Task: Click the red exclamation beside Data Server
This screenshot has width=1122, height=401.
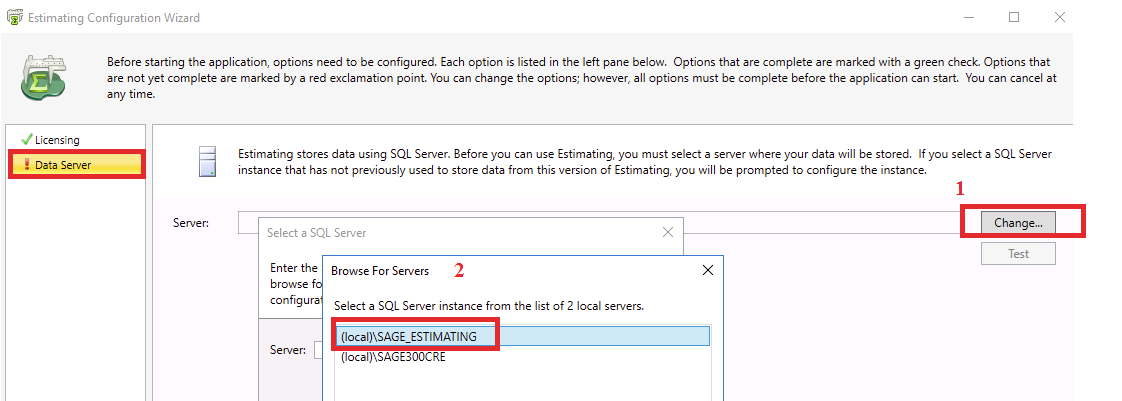Action: [26, 165]
